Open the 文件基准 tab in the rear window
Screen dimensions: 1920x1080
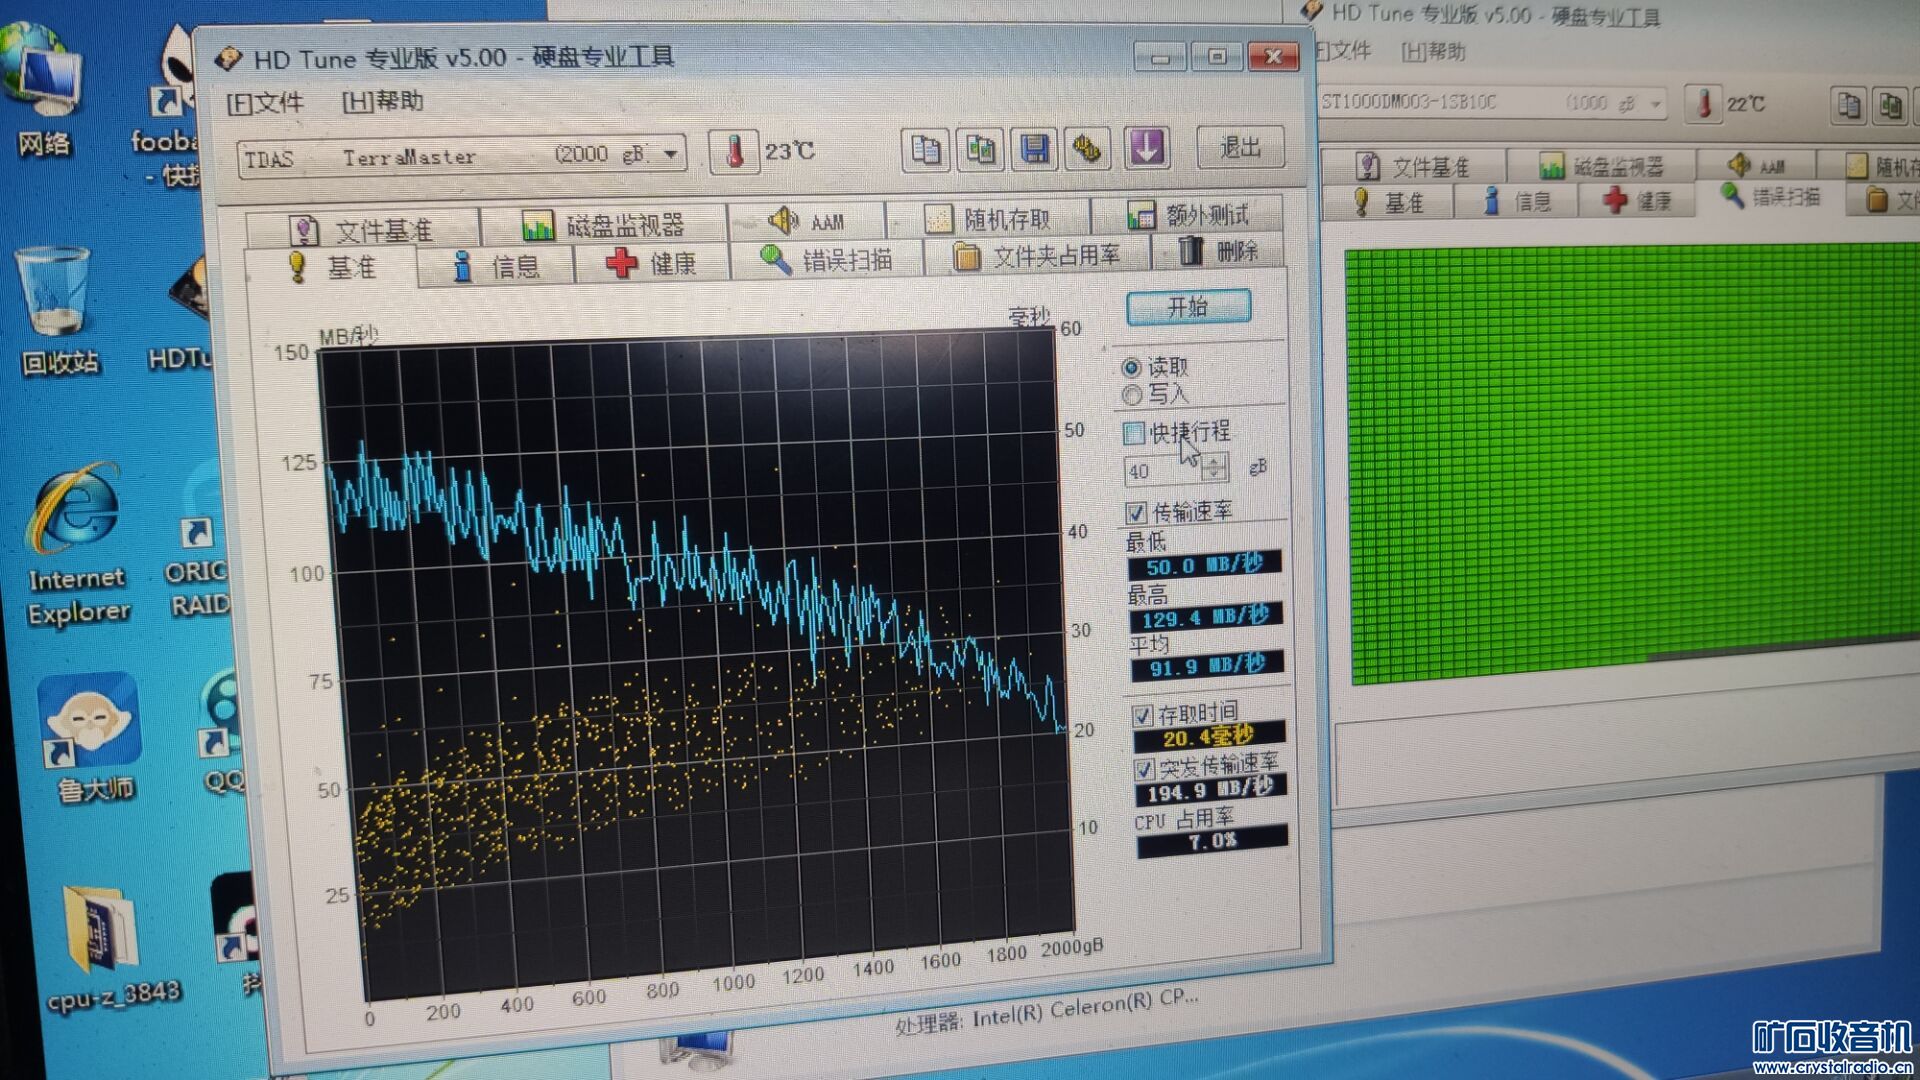coord(1412,166)
